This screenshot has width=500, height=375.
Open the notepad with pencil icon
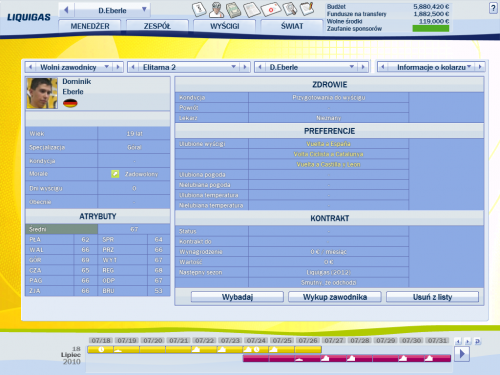pyautogui.click(x=307, y=9)
